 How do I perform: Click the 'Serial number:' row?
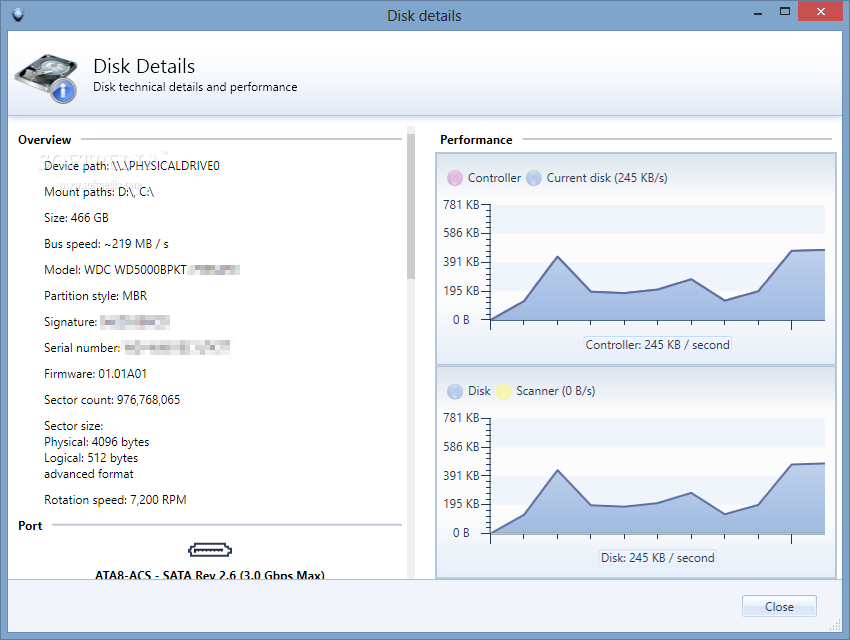click(137, 348)
